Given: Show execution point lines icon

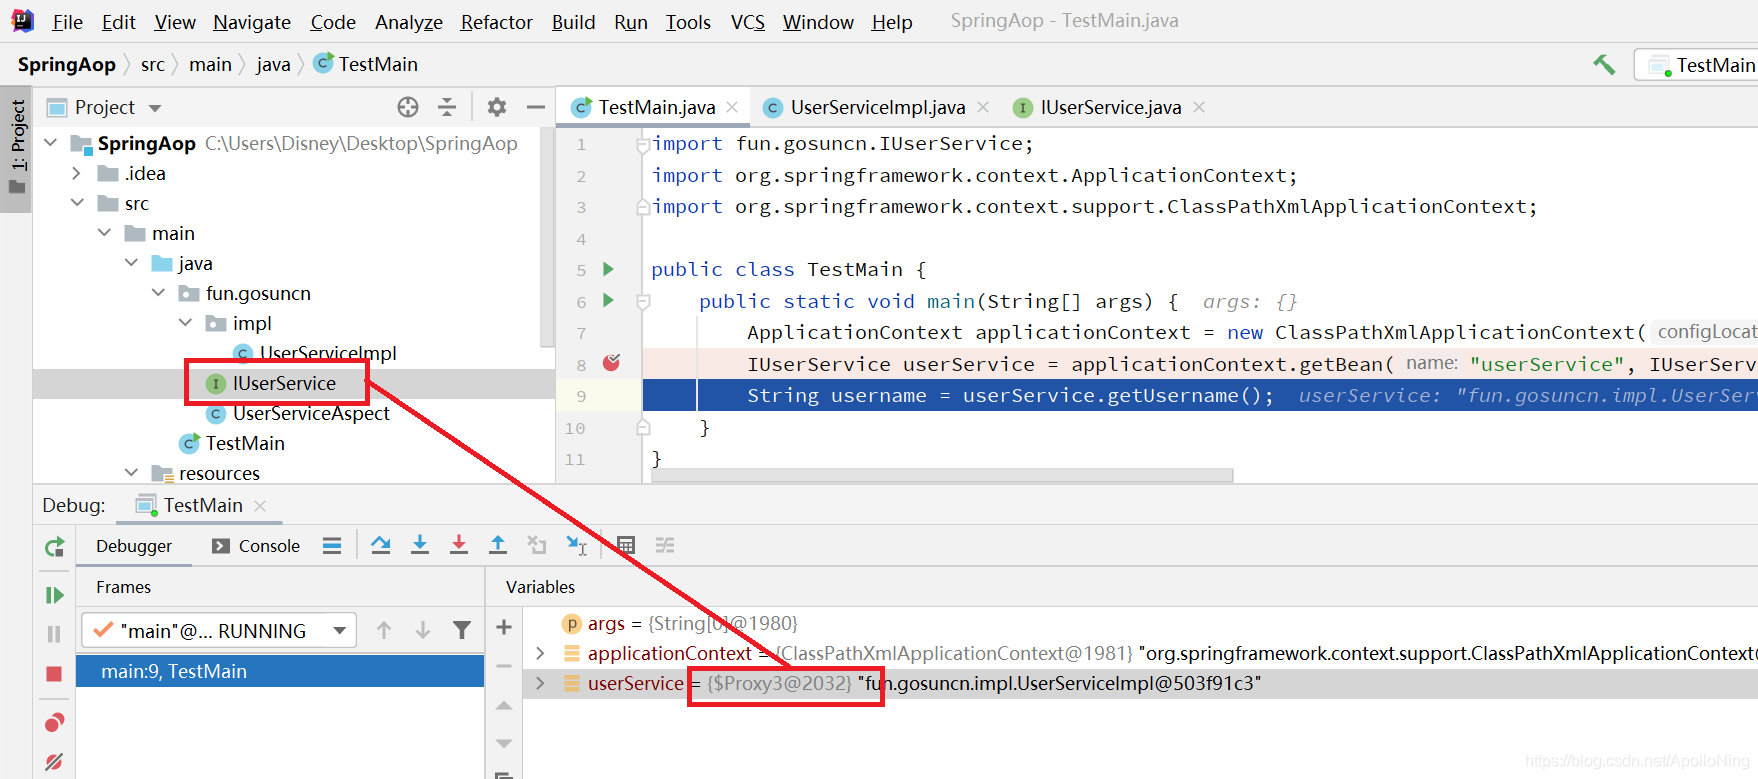Looking at the screenshot, I should tap(332, 545).
